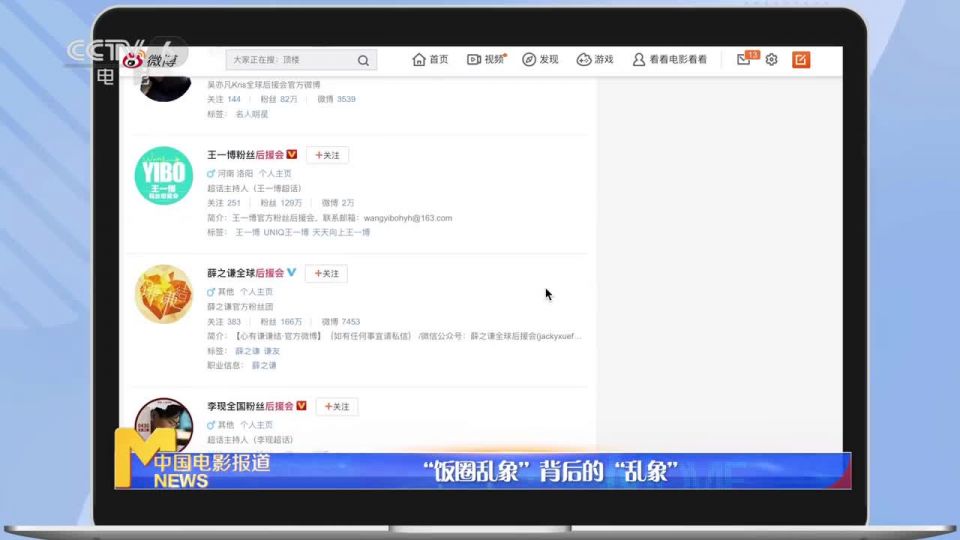960x540 pixels.
Task: Follow 王一博粉丝后援会 with the 关注 button
Action: click(327, 155)
